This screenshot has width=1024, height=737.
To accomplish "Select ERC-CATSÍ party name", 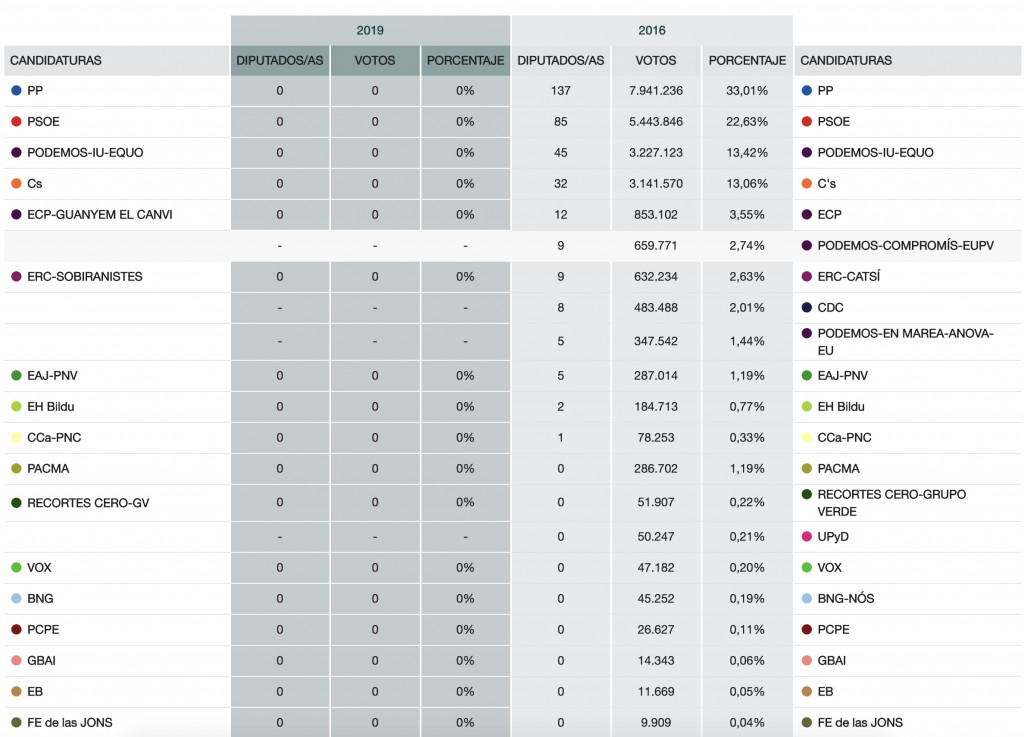I will 849,276.
